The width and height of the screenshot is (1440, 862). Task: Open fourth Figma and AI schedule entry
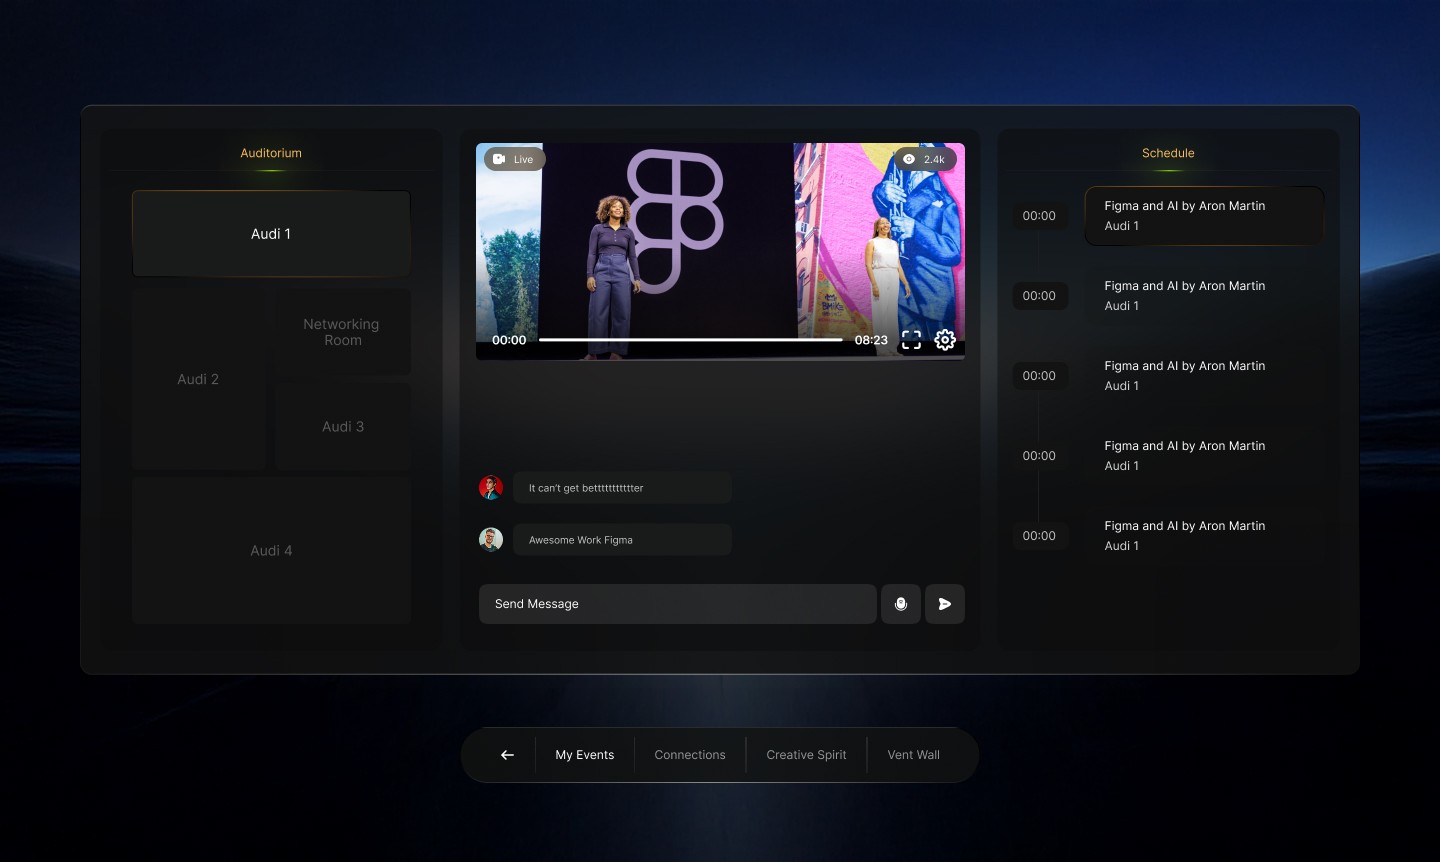tap(1204, 456)
